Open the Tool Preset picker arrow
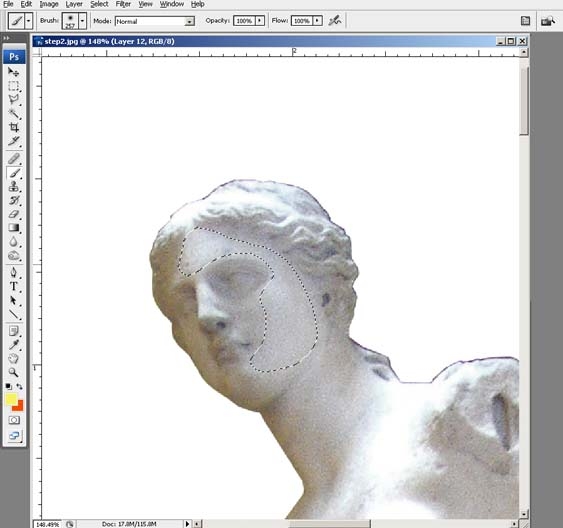This screenshot has width=563, height=528. (x=28, y=20)
